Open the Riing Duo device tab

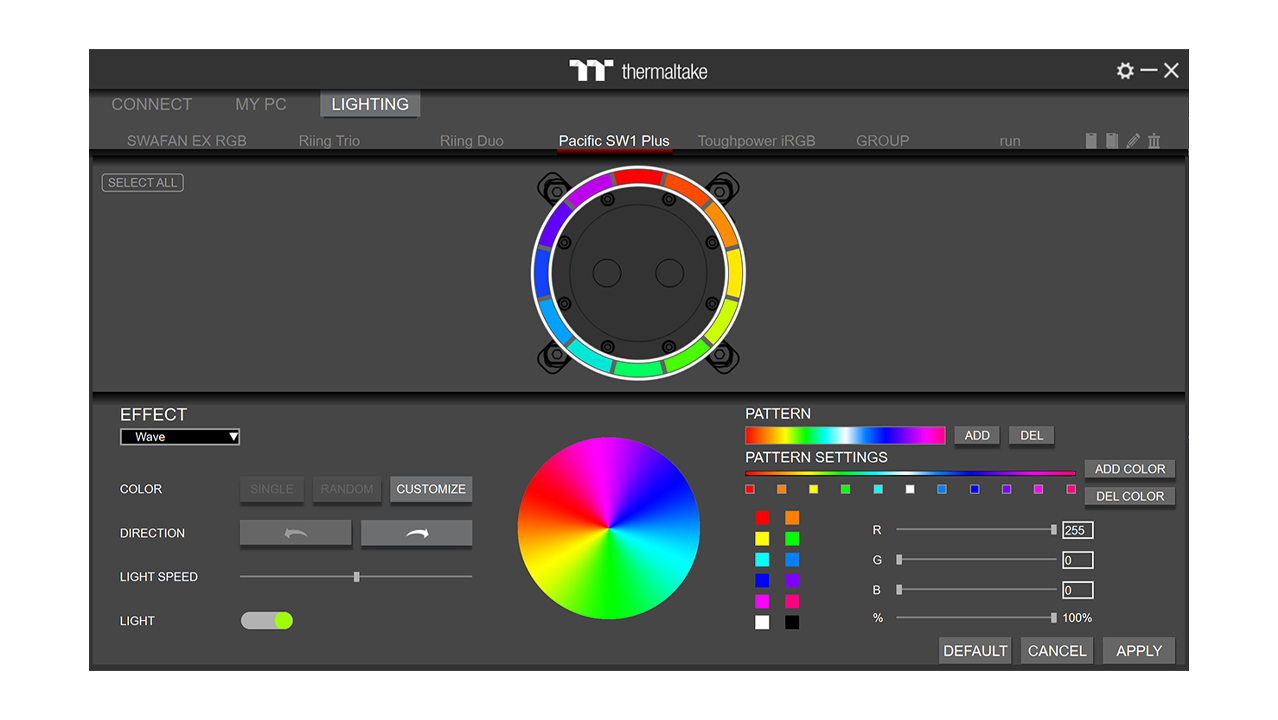pyautogui.click(x=472, y=141)
